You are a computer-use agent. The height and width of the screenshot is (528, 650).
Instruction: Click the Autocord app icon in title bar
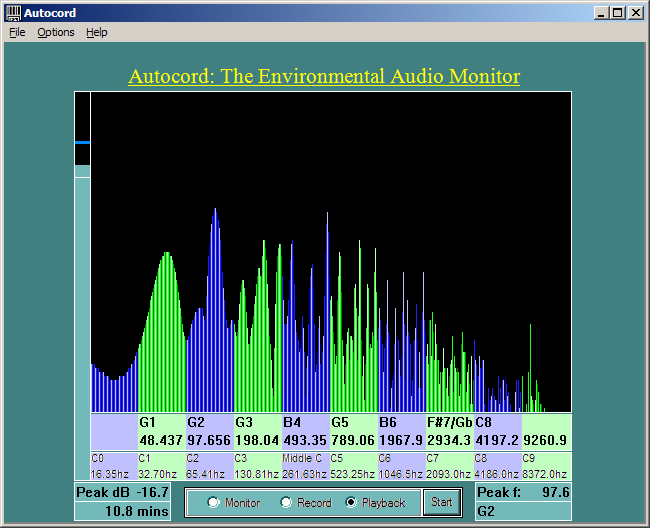14,13
